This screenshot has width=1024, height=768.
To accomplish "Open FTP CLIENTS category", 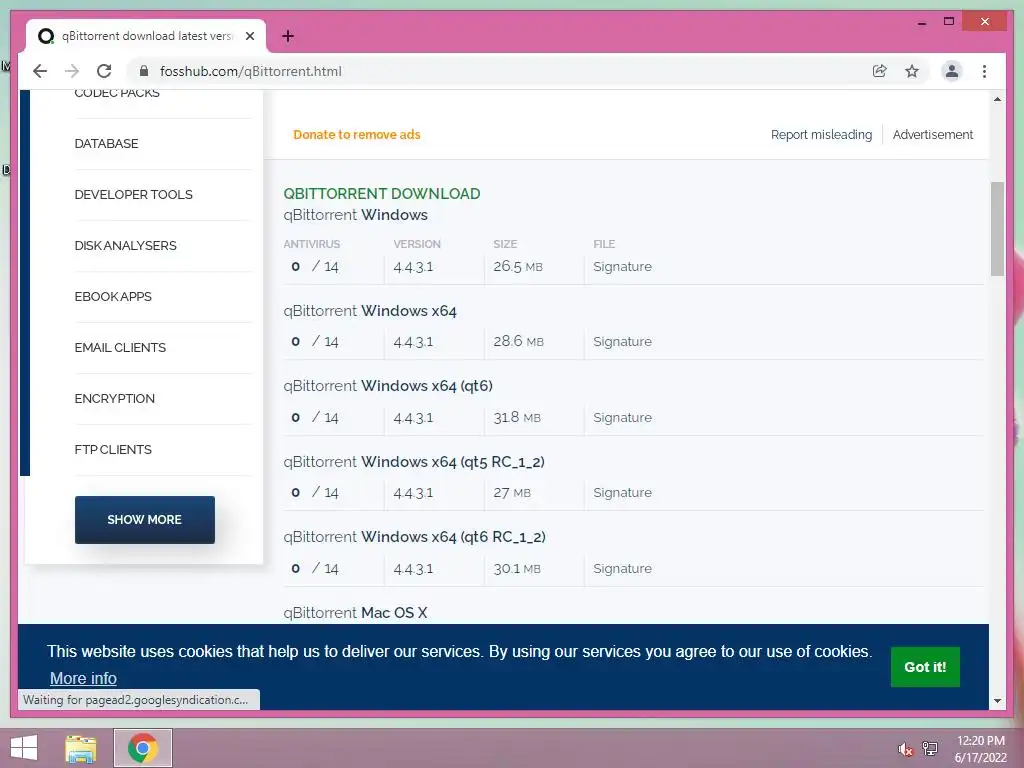I will [x=113, y=449].
